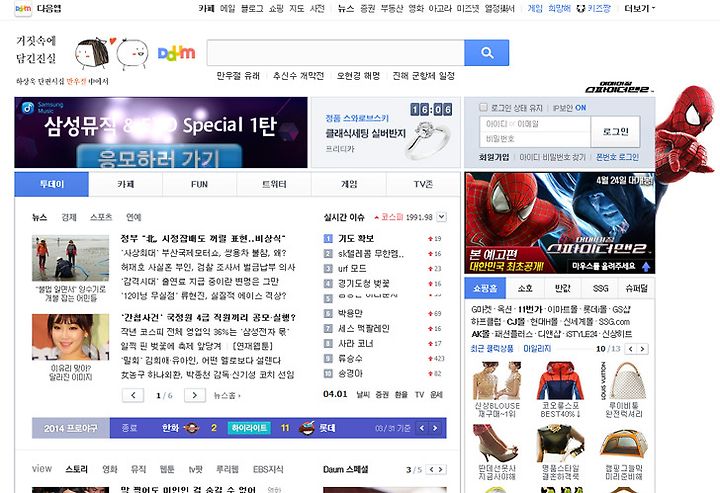Select the 쇼핑몰 shopping tab
This screenshot has width=720, height=493.
(x=485, y=288)
